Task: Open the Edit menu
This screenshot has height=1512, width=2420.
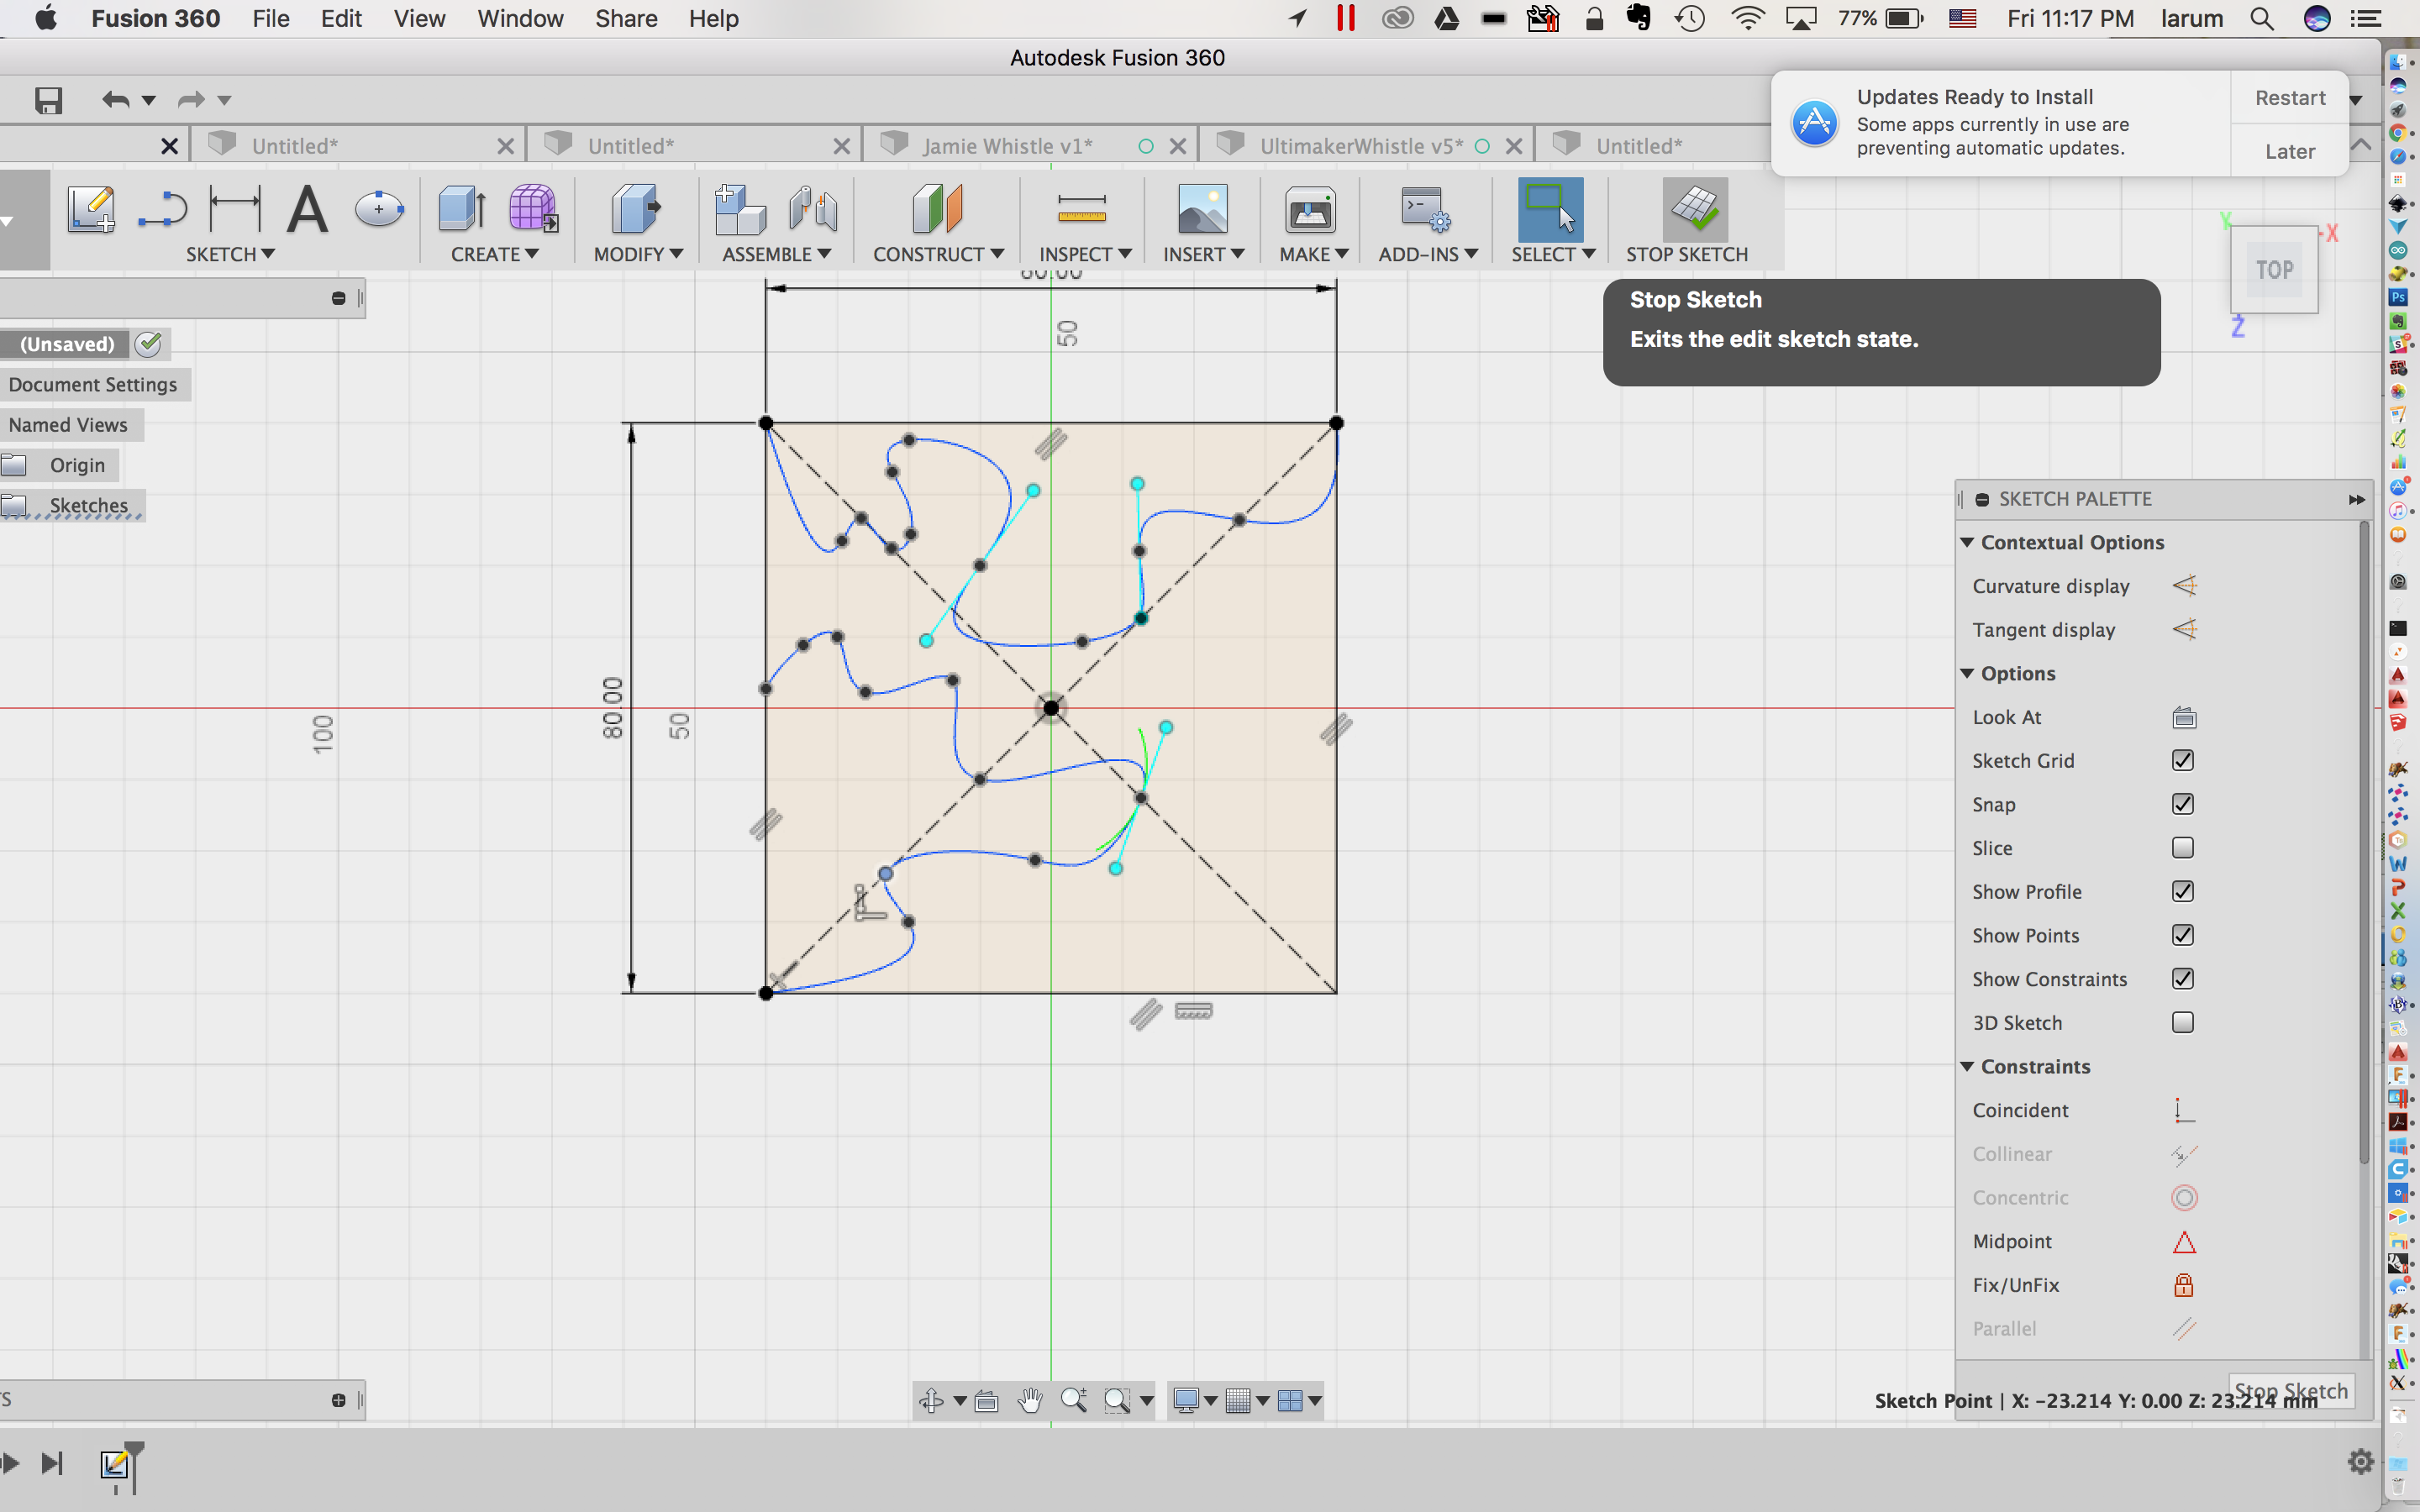Action: coord(341,19)
